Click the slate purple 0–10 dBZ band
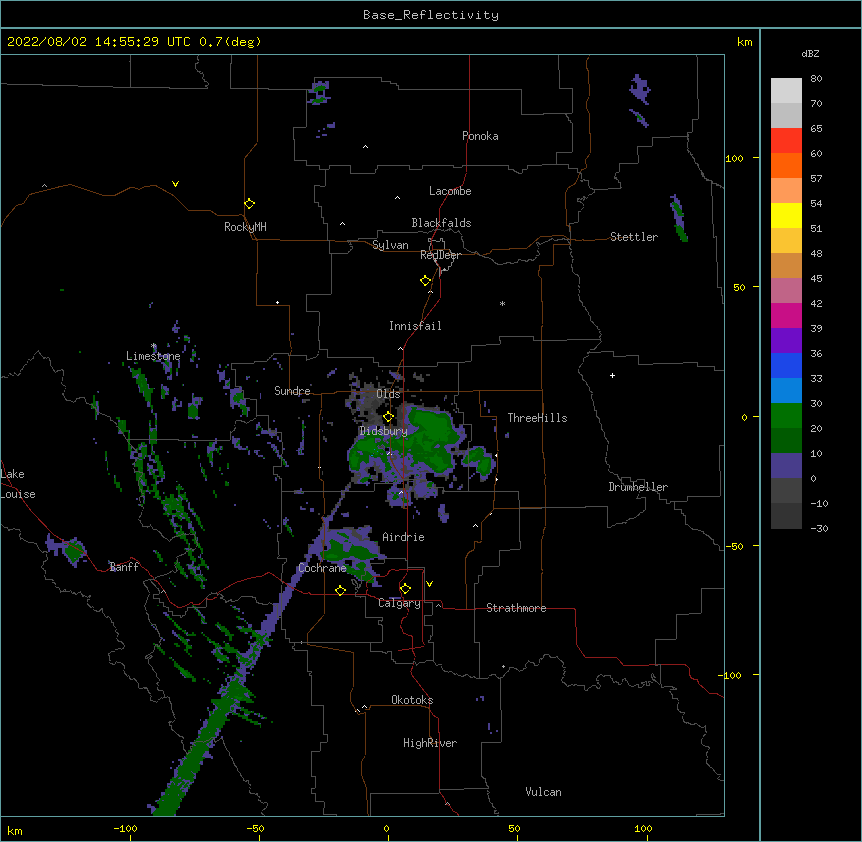This screenshot has height=842, width=862. pyautogui.click(x=786, y=466)
